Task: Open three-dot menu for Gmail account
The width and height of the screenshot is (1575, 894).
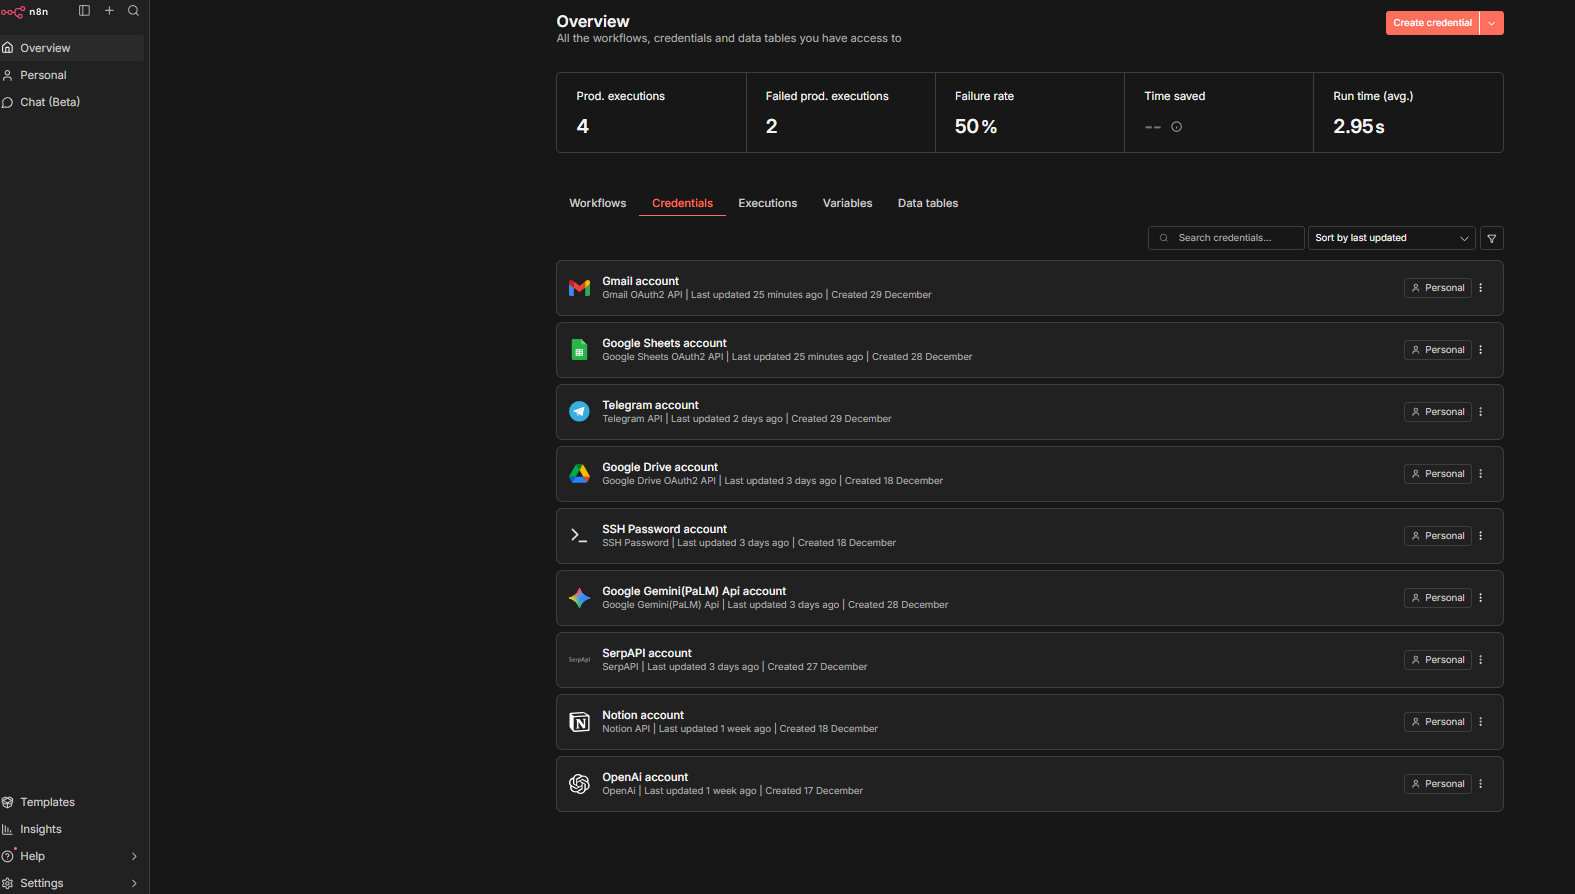Action: tap(1481, 288)
